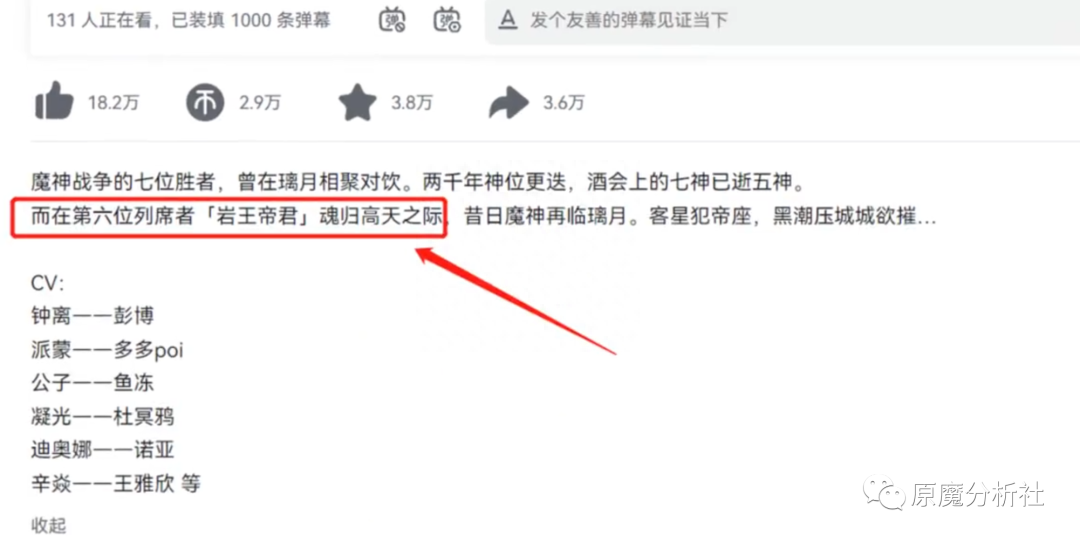Collapse the description with 收起
The image size is (1080, 542).
click(x=48, y=525)
